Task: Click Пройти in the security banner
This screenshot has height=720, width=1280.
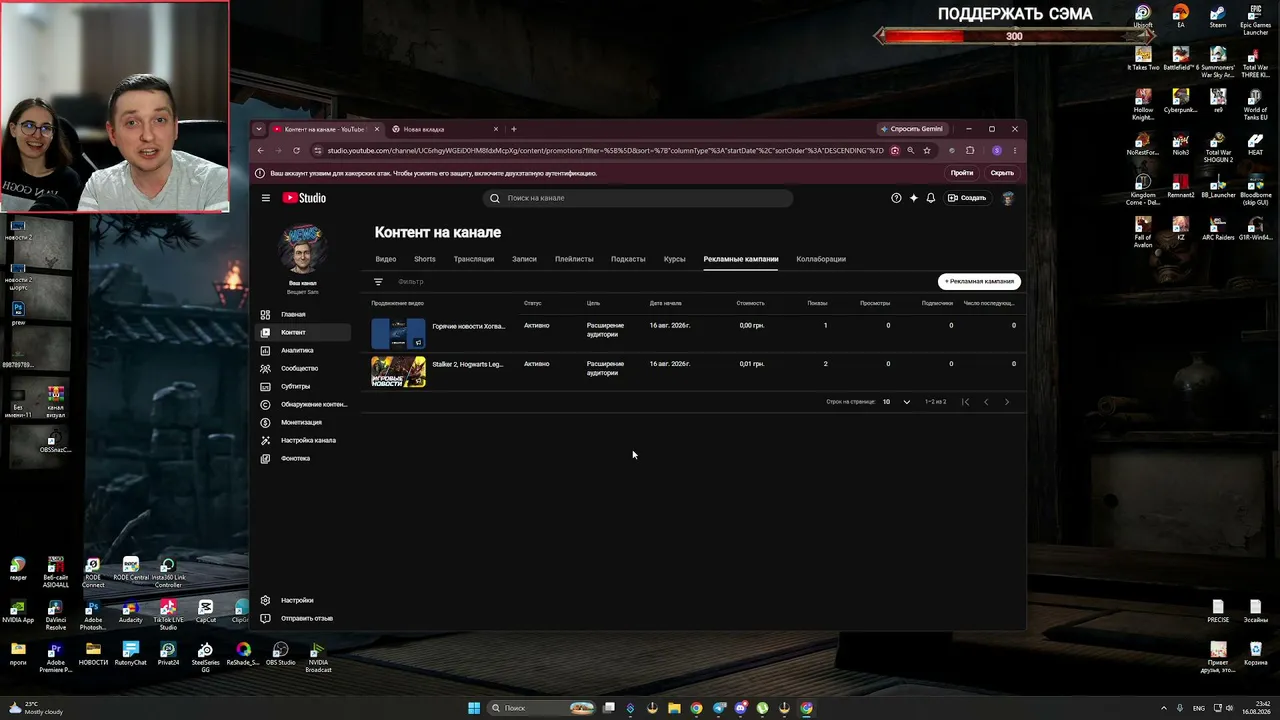Action: click(962, 173)
